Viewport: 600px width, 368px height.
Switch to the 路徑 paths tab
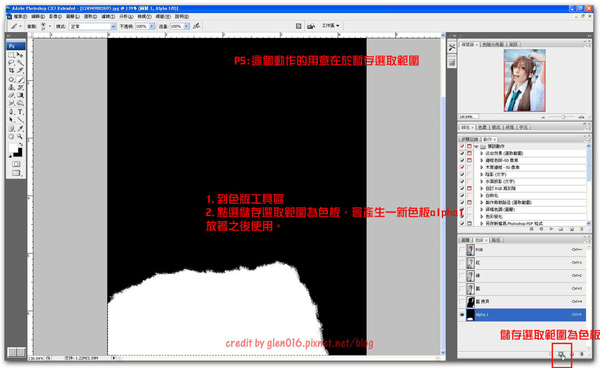pos(496,240)
